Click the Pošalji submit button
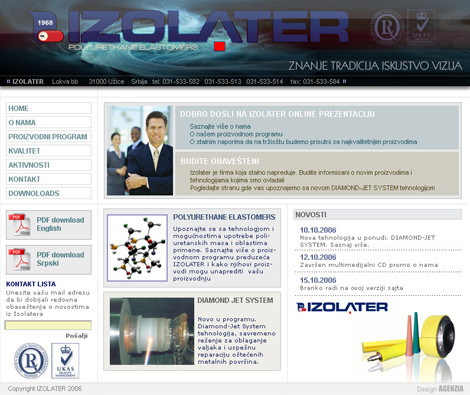 coord(77,336)
